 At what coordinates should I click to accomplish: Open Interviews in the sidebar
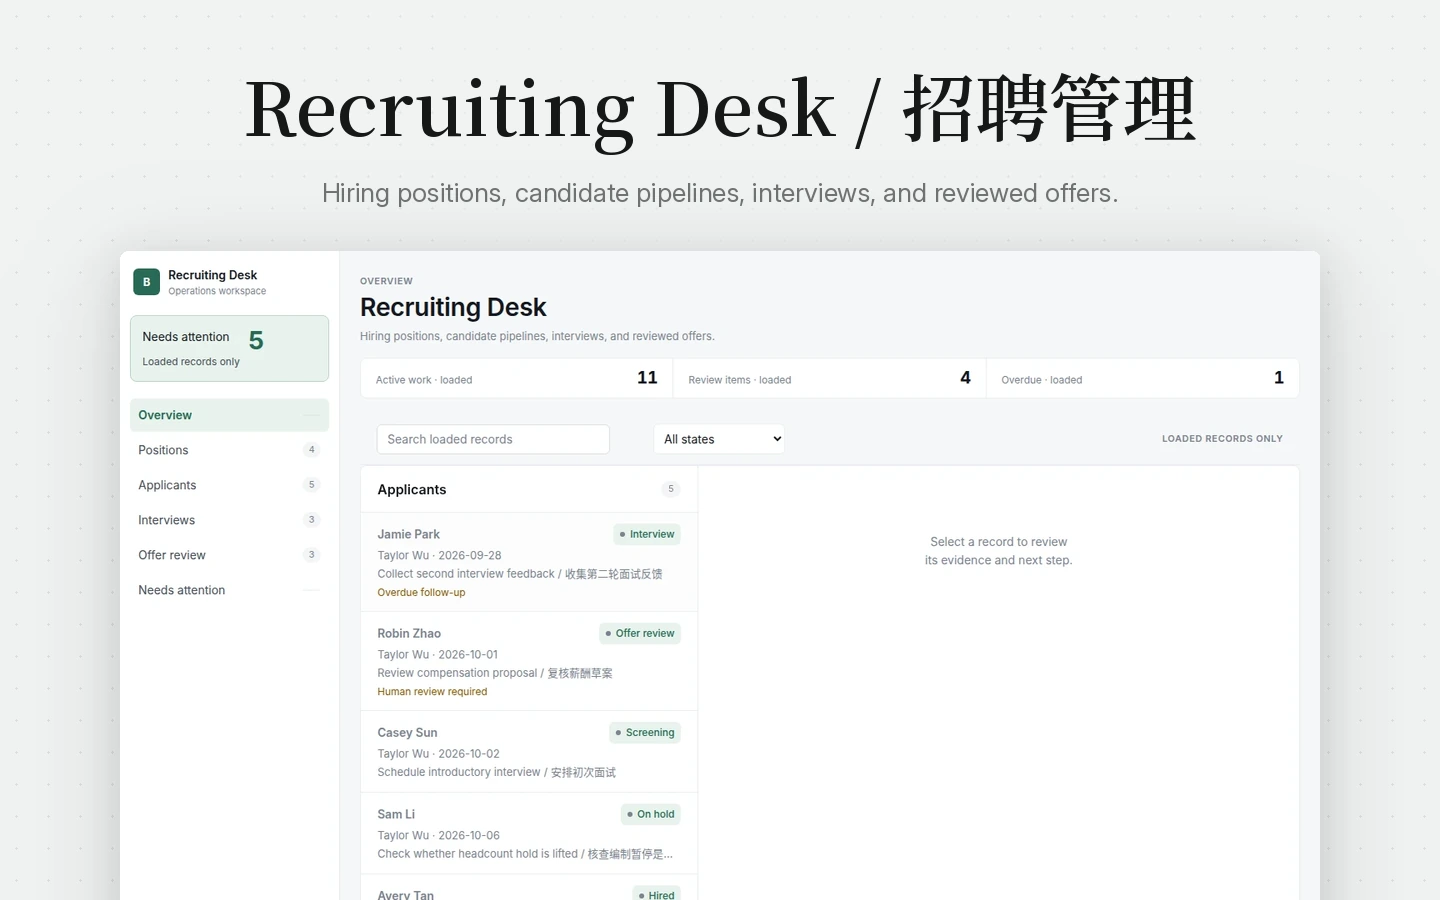[229, 520]
